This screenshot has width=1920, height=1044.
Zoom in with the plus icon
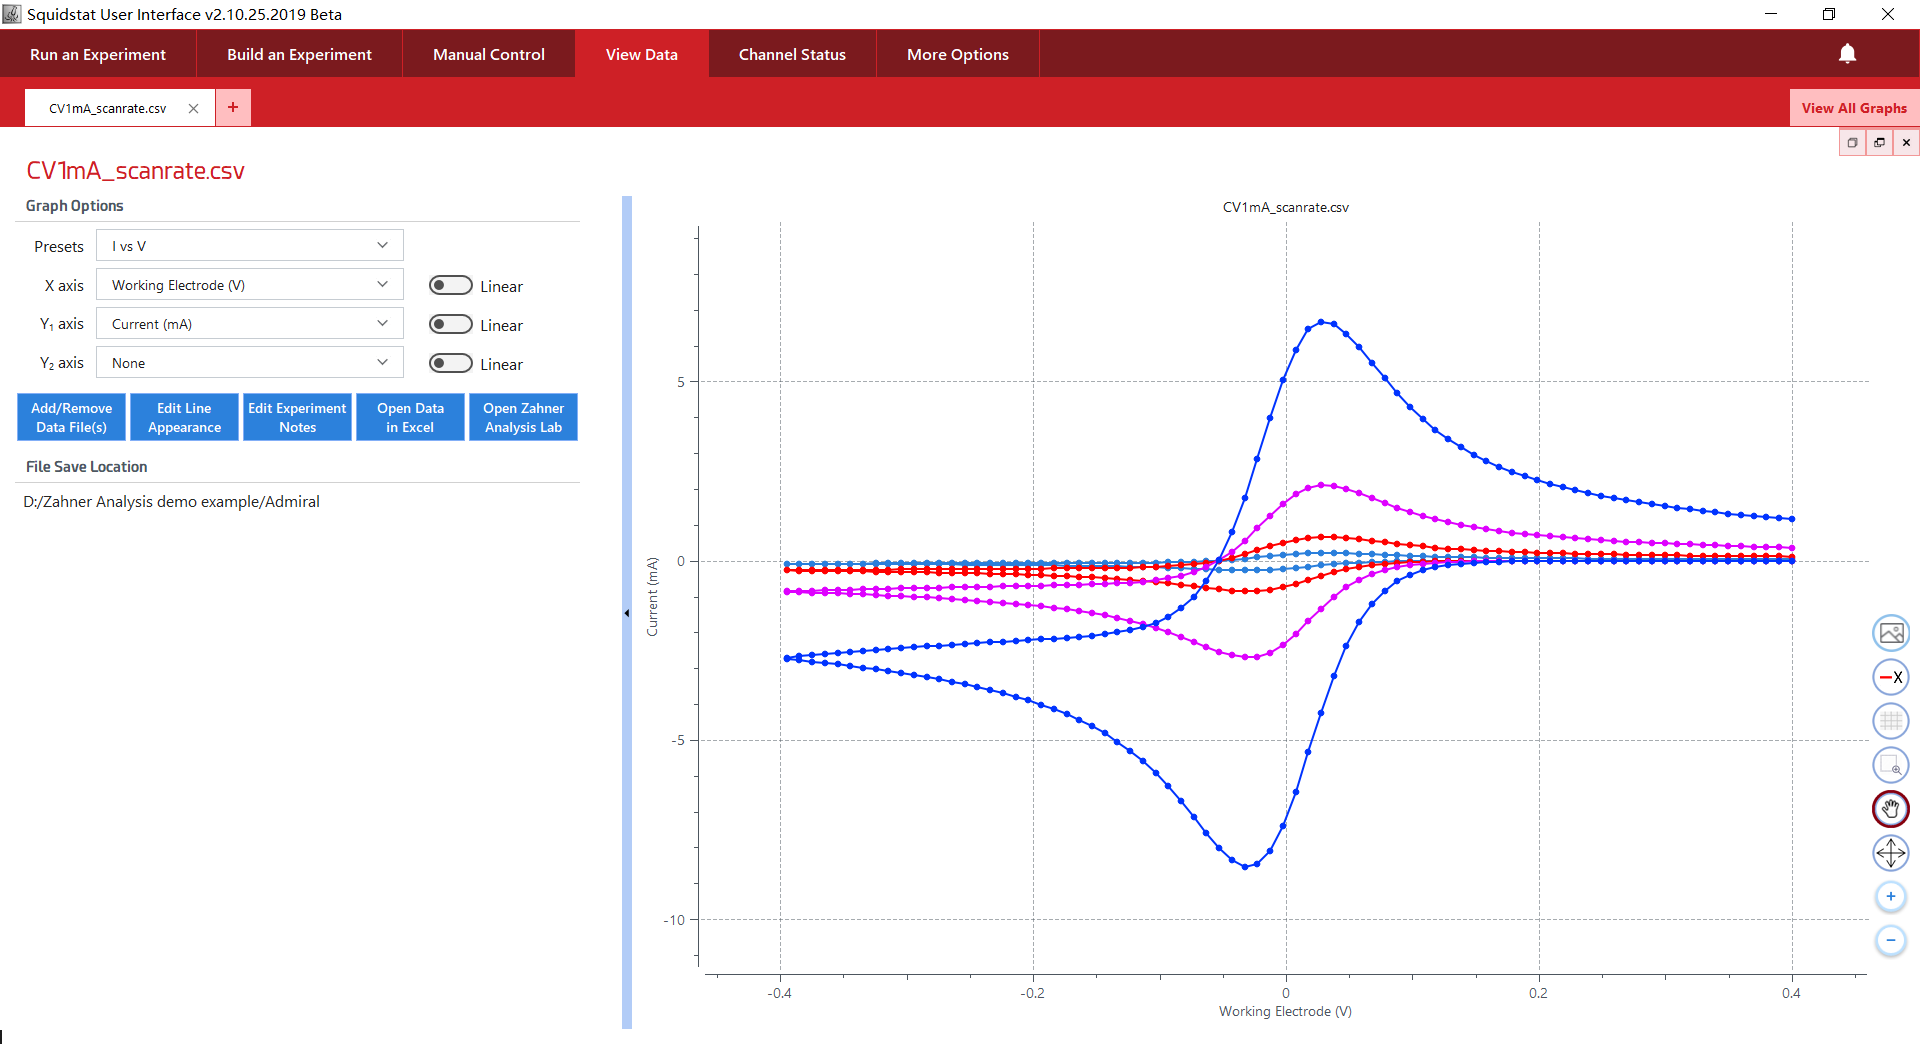pos(1890,897)
